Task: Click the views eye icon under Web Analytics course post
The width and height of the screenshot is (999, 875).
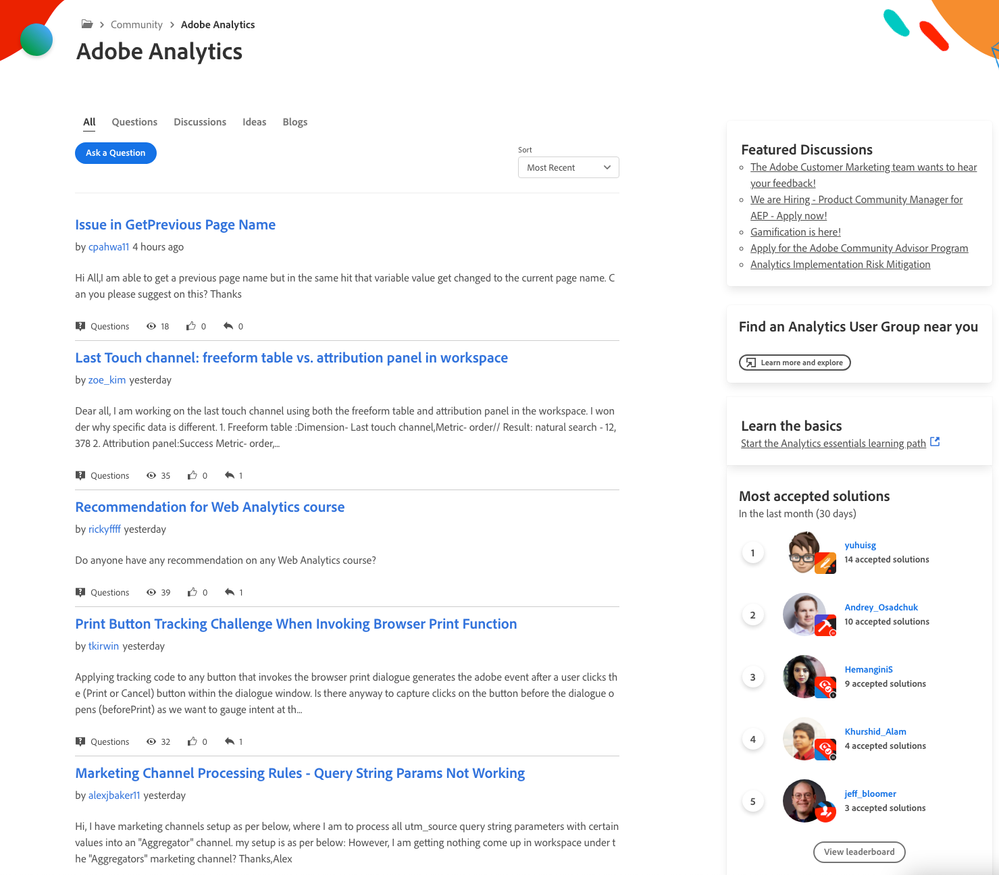Action: pyautogui.click(x=151, y=592)
